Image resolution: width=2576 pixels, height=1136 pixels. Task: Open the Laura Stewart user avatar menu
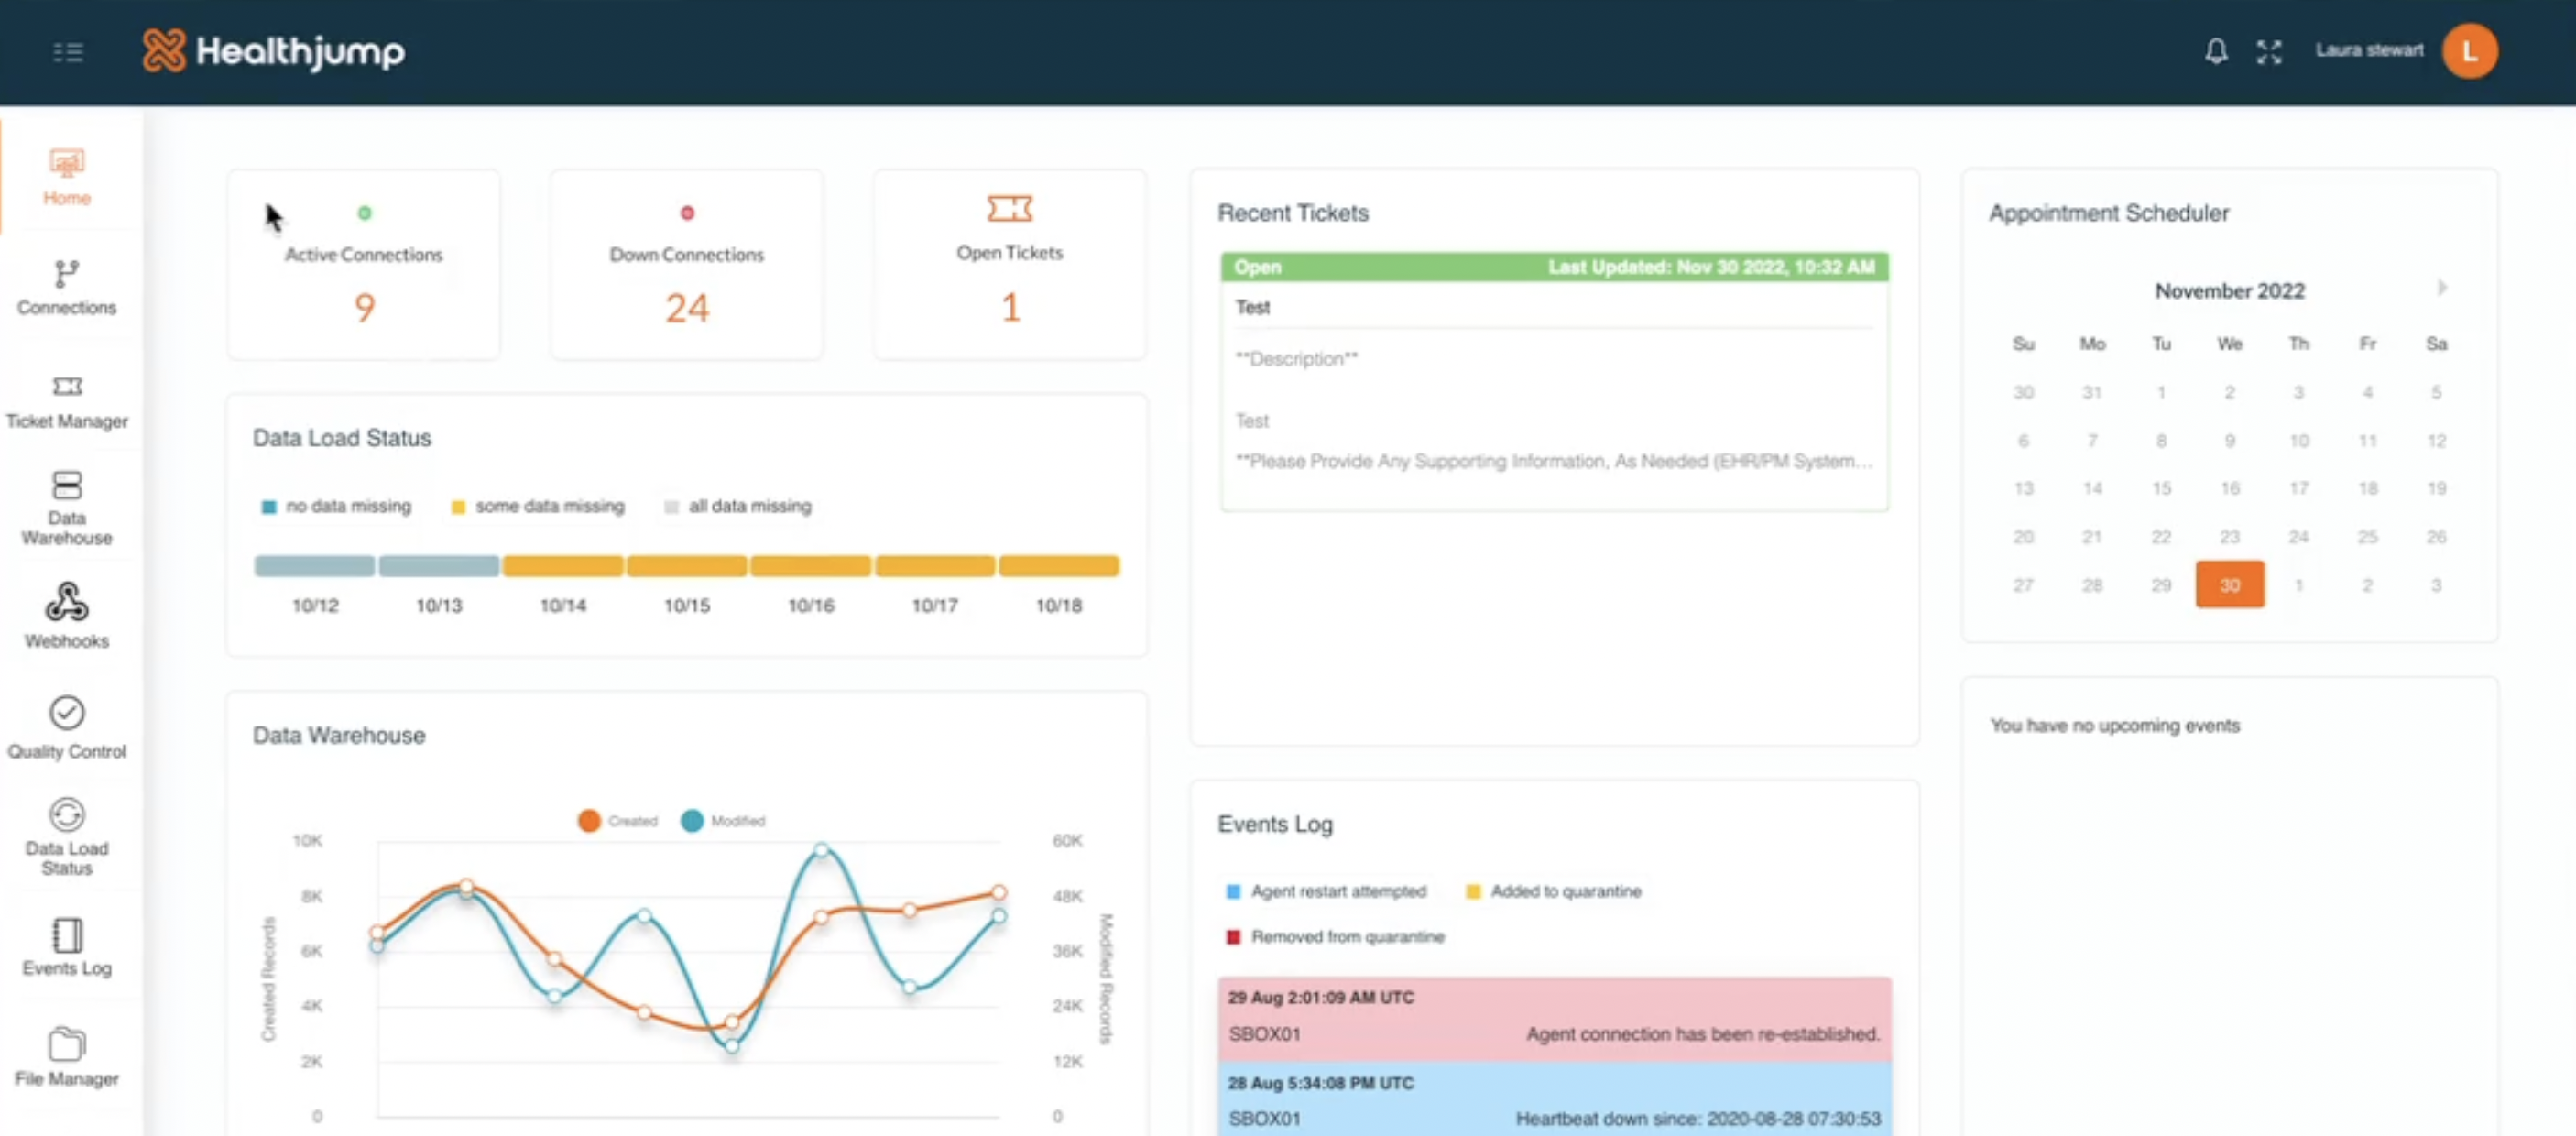(x=2469, y=51)
